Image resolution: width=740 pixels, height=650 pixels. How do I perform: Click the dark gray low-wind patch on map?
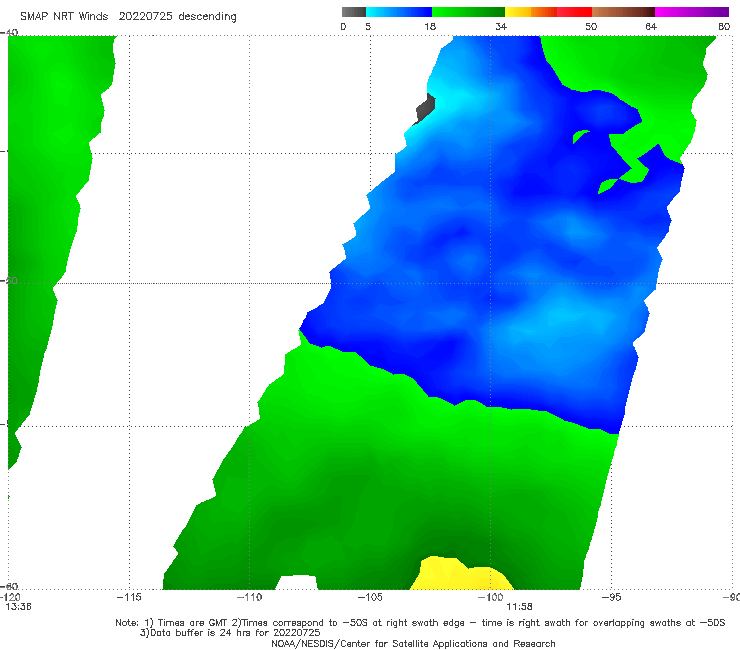point(425,109)
